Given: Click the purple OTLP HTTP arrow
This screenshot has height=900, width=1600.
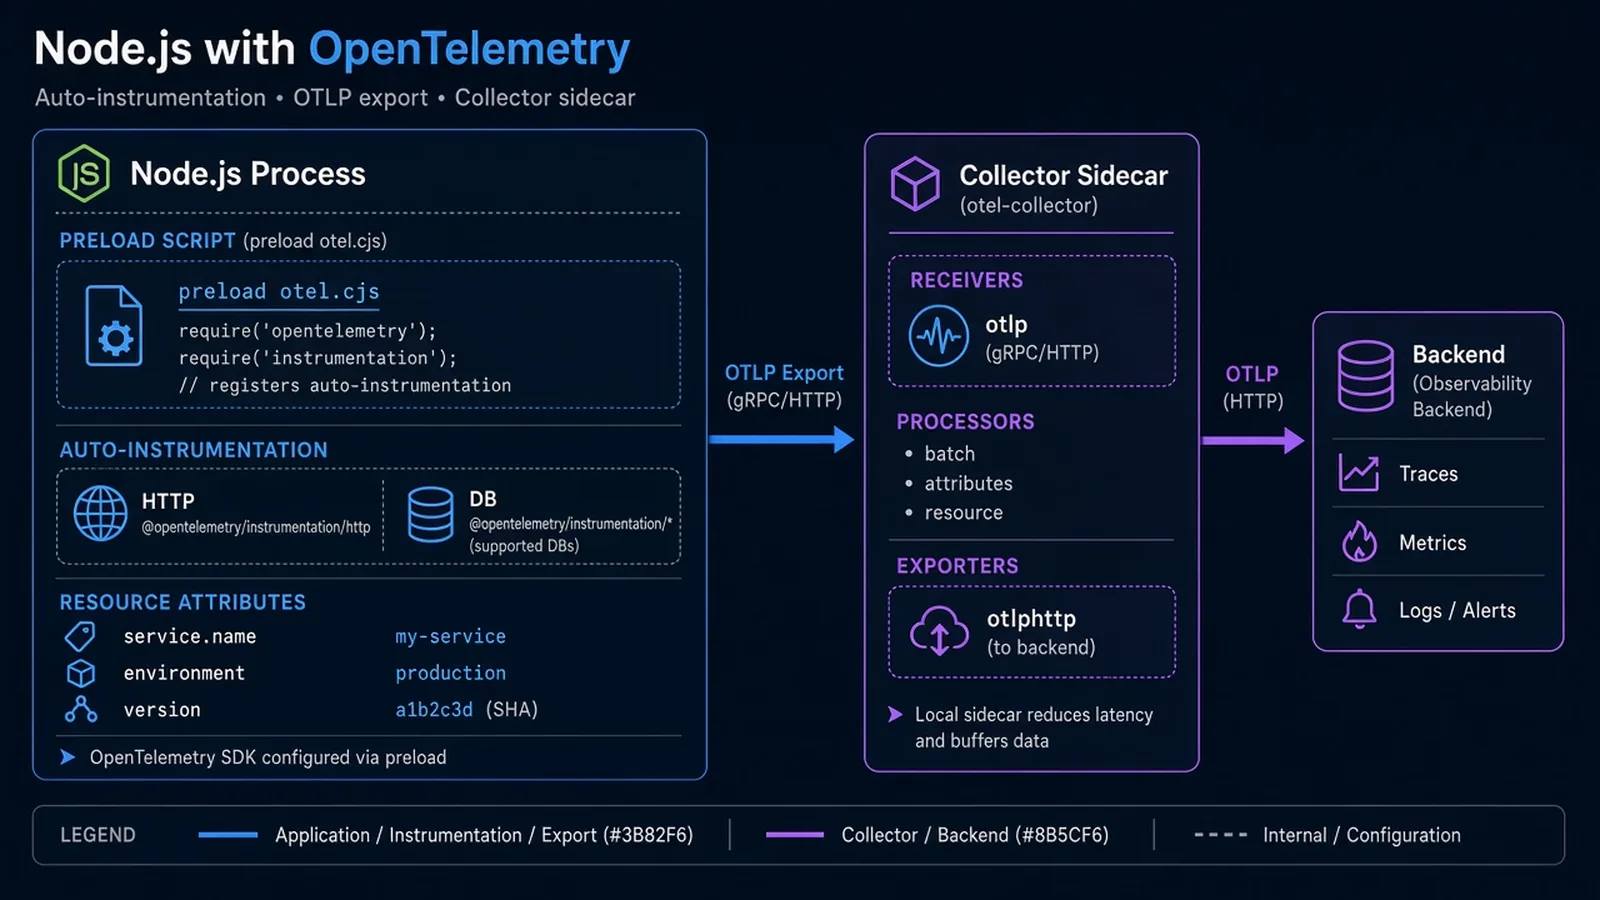Looking at the screenshot, I should 1254,440.
